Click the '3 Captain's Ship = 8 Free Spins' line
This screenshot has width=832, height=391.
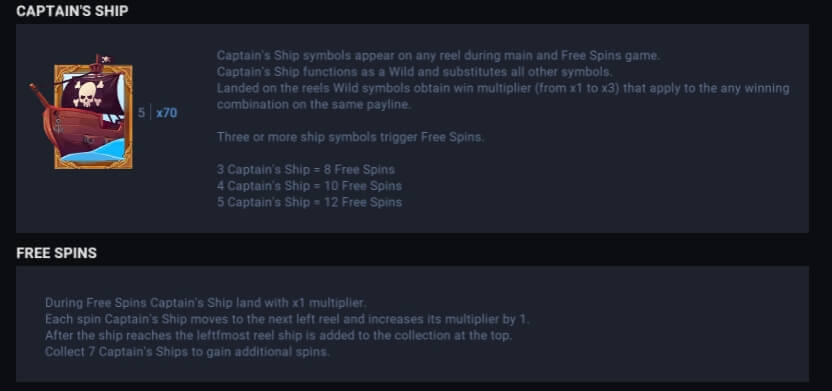coord(306,170)
